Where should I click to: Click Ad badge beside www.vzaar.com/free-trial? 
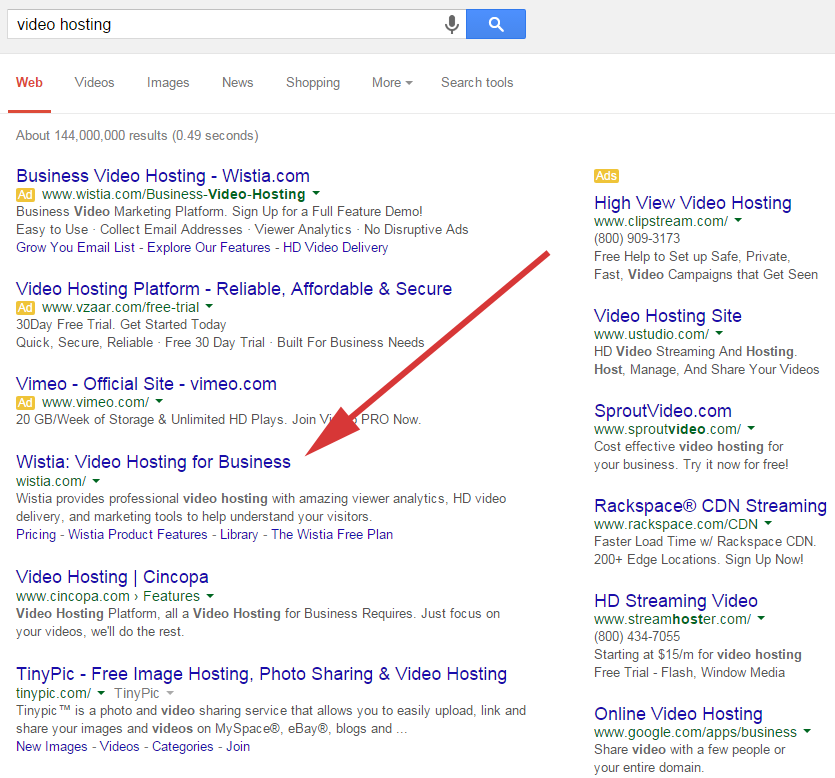pos(25,307)
